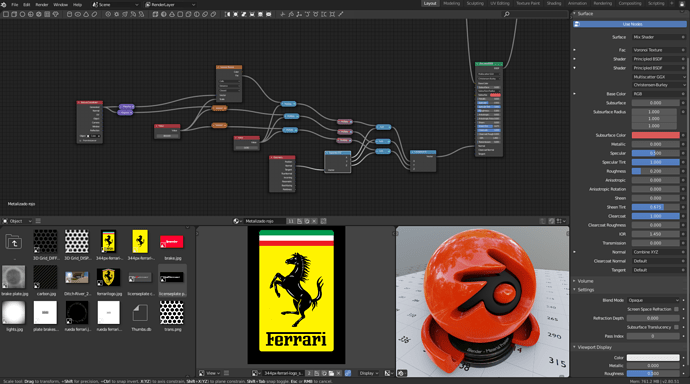
Task: Click the cube primitive icon in top toolbar
Action: (x=14, y=14)
